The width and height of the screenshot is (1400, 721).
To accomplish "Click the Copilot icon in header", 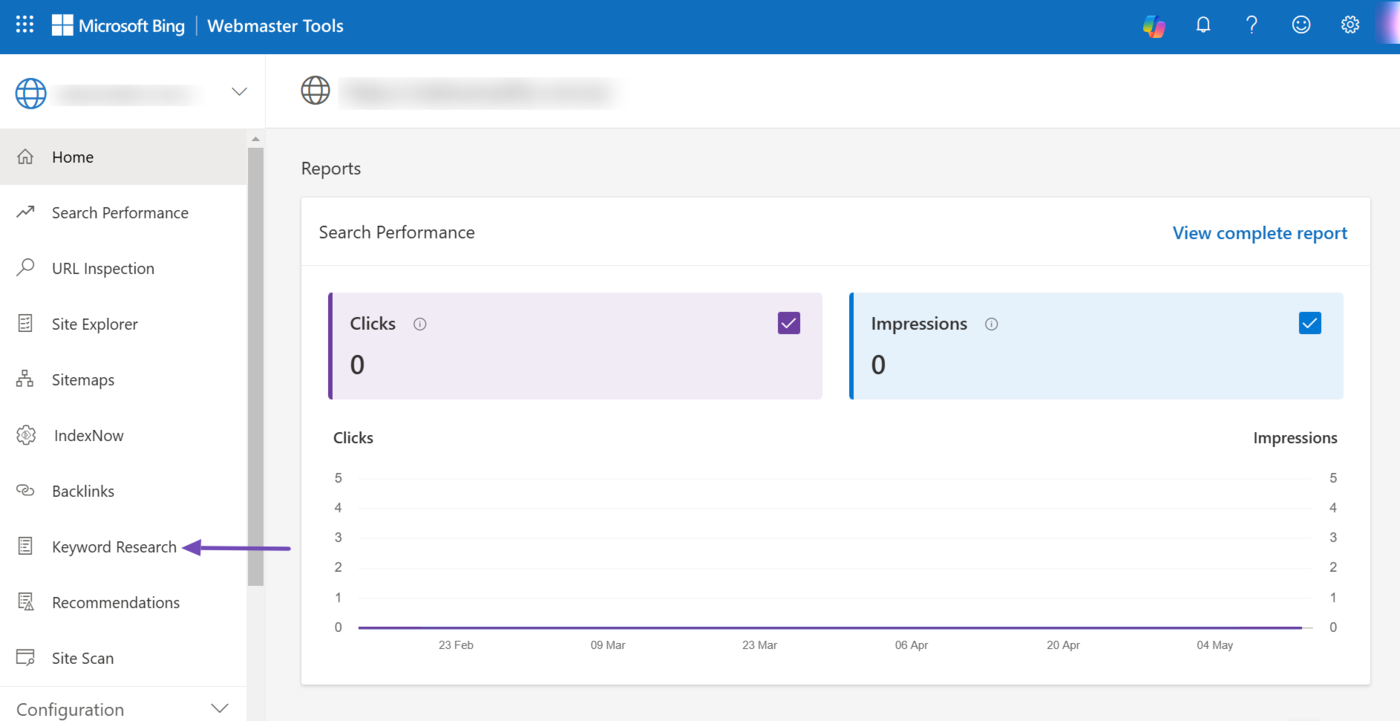I will (x=1154, y=26).
